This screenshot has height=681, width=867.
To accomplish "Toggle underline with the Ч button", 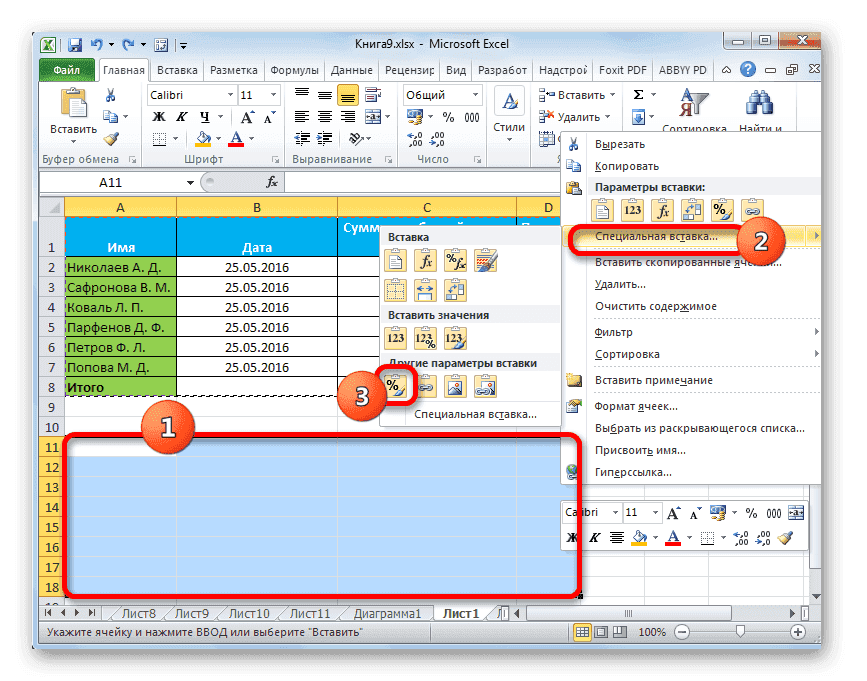I will (202, 115).
